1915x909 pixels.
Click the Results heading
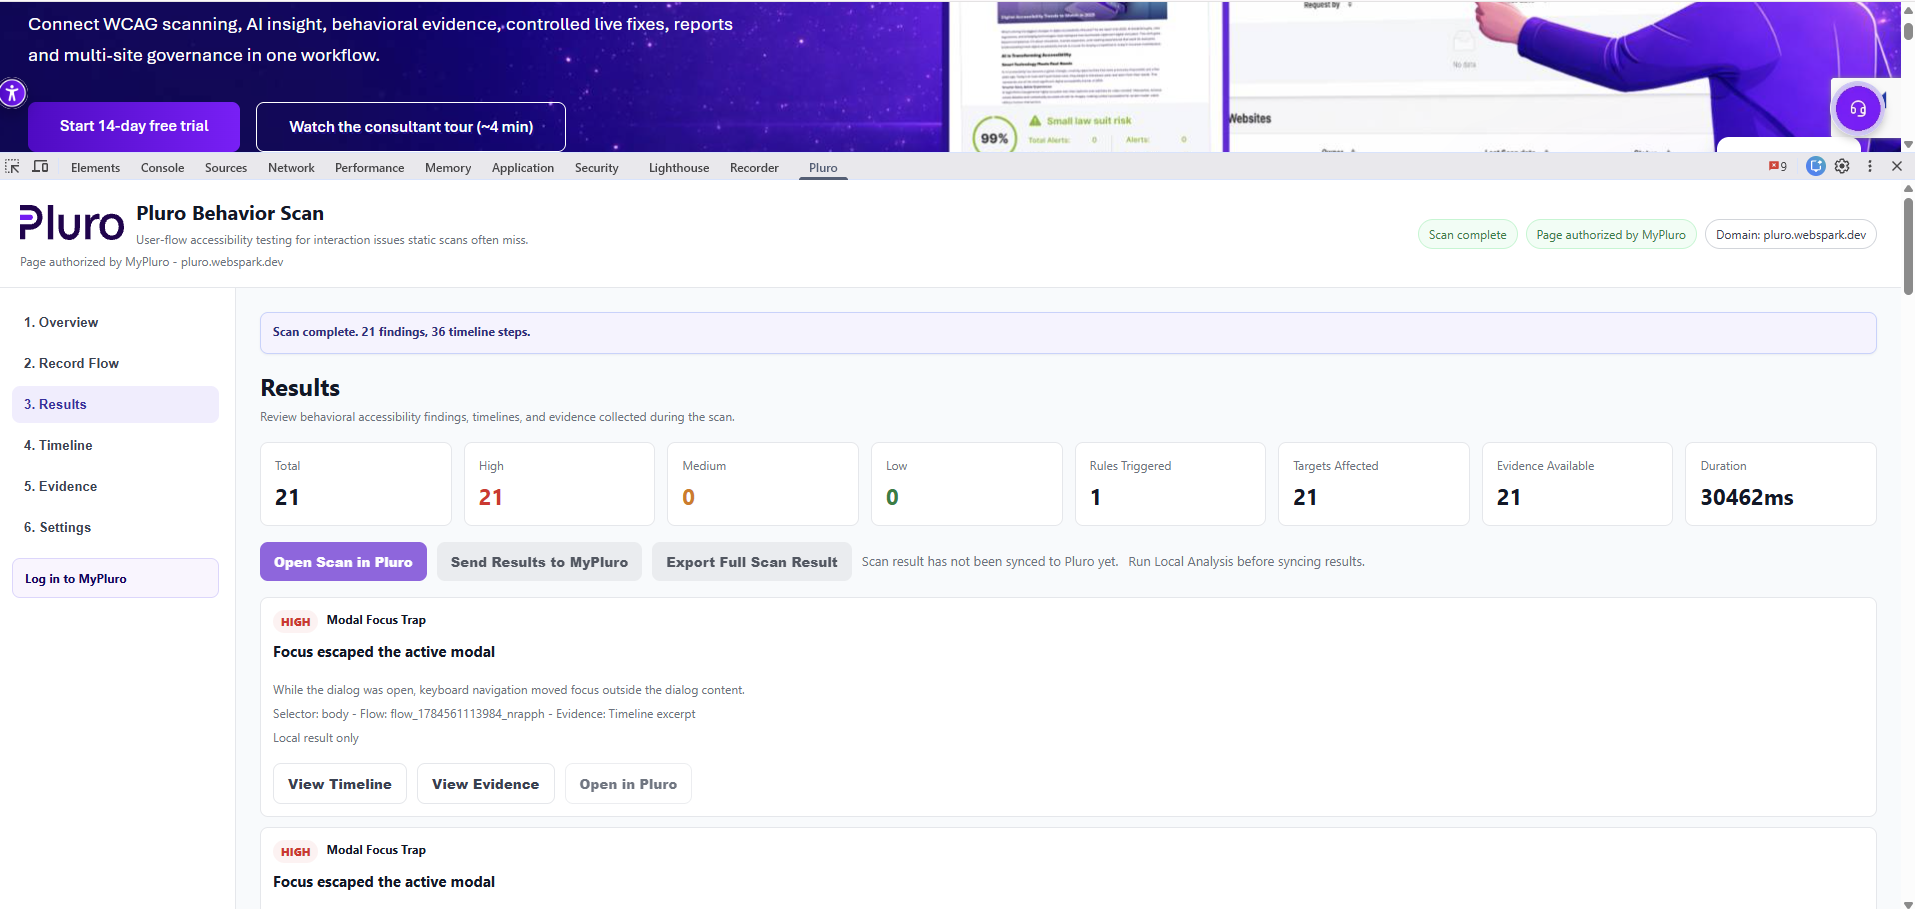300,388
